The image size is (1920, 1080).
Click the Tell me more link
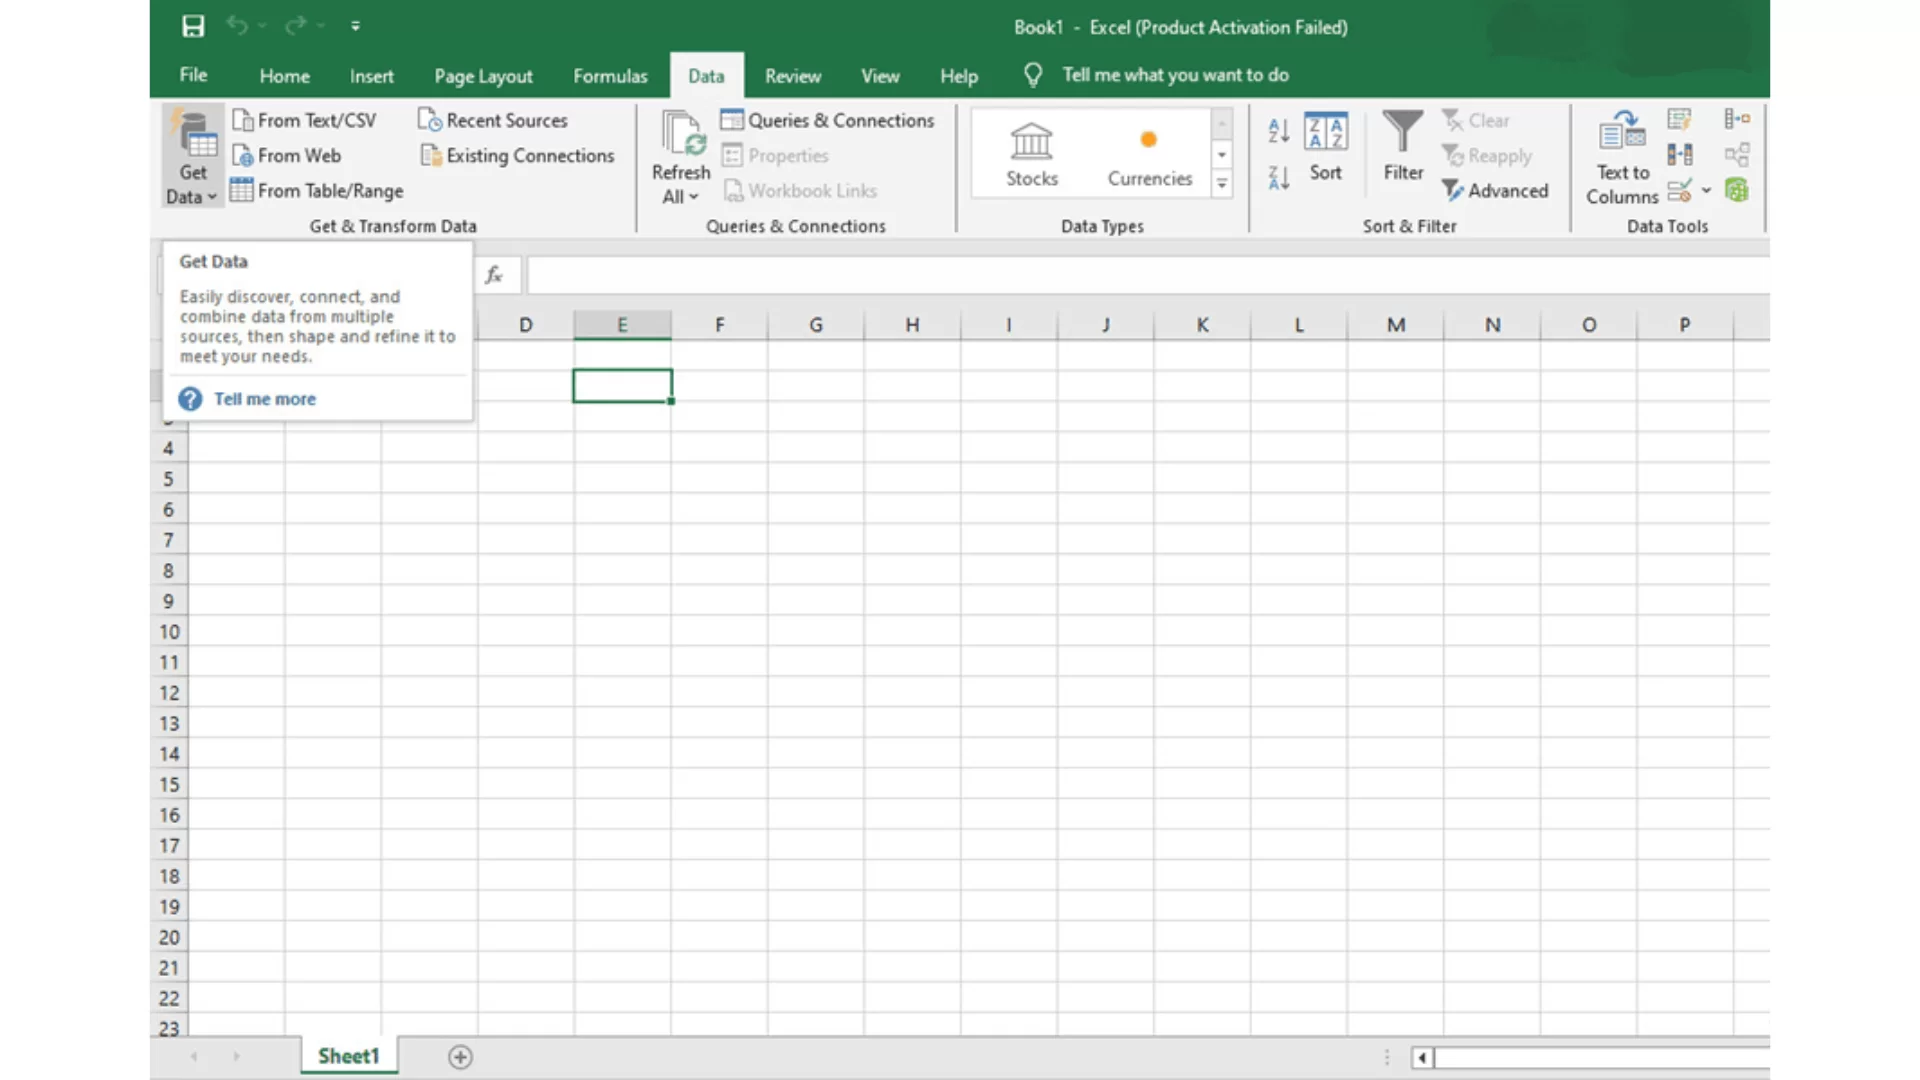[264, 399]
